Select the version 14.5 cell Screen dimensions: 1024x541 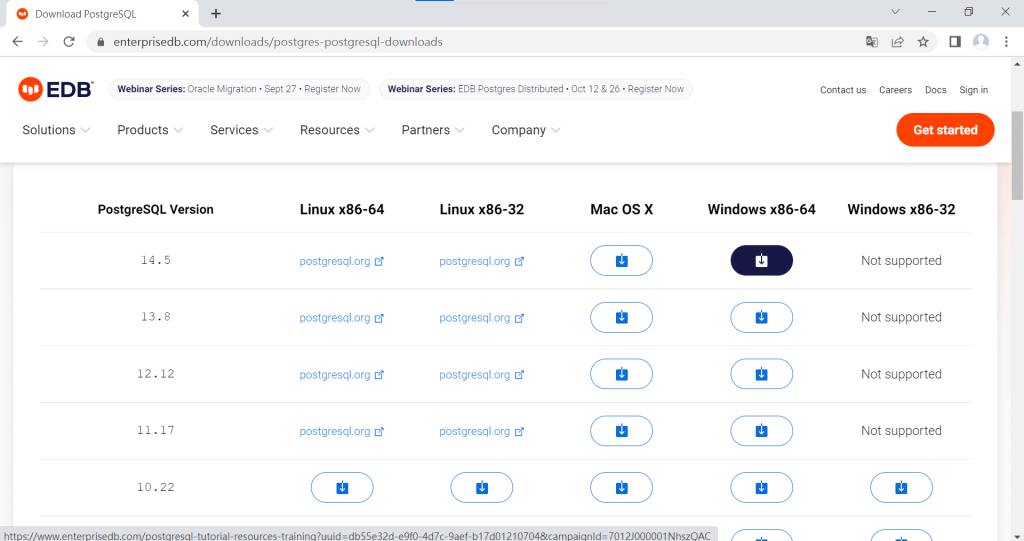(155, 260)
